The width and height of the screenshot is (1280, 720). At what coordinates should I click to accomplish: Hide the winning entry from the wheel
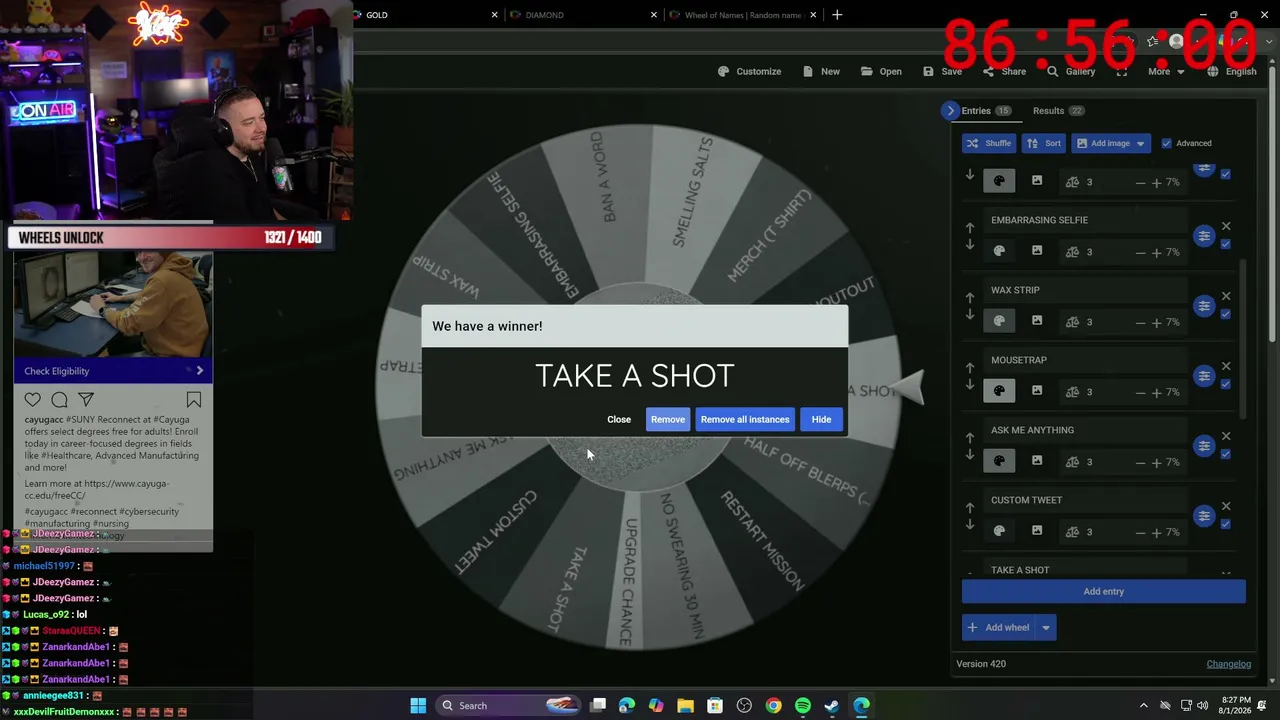[x=821, y=419]
